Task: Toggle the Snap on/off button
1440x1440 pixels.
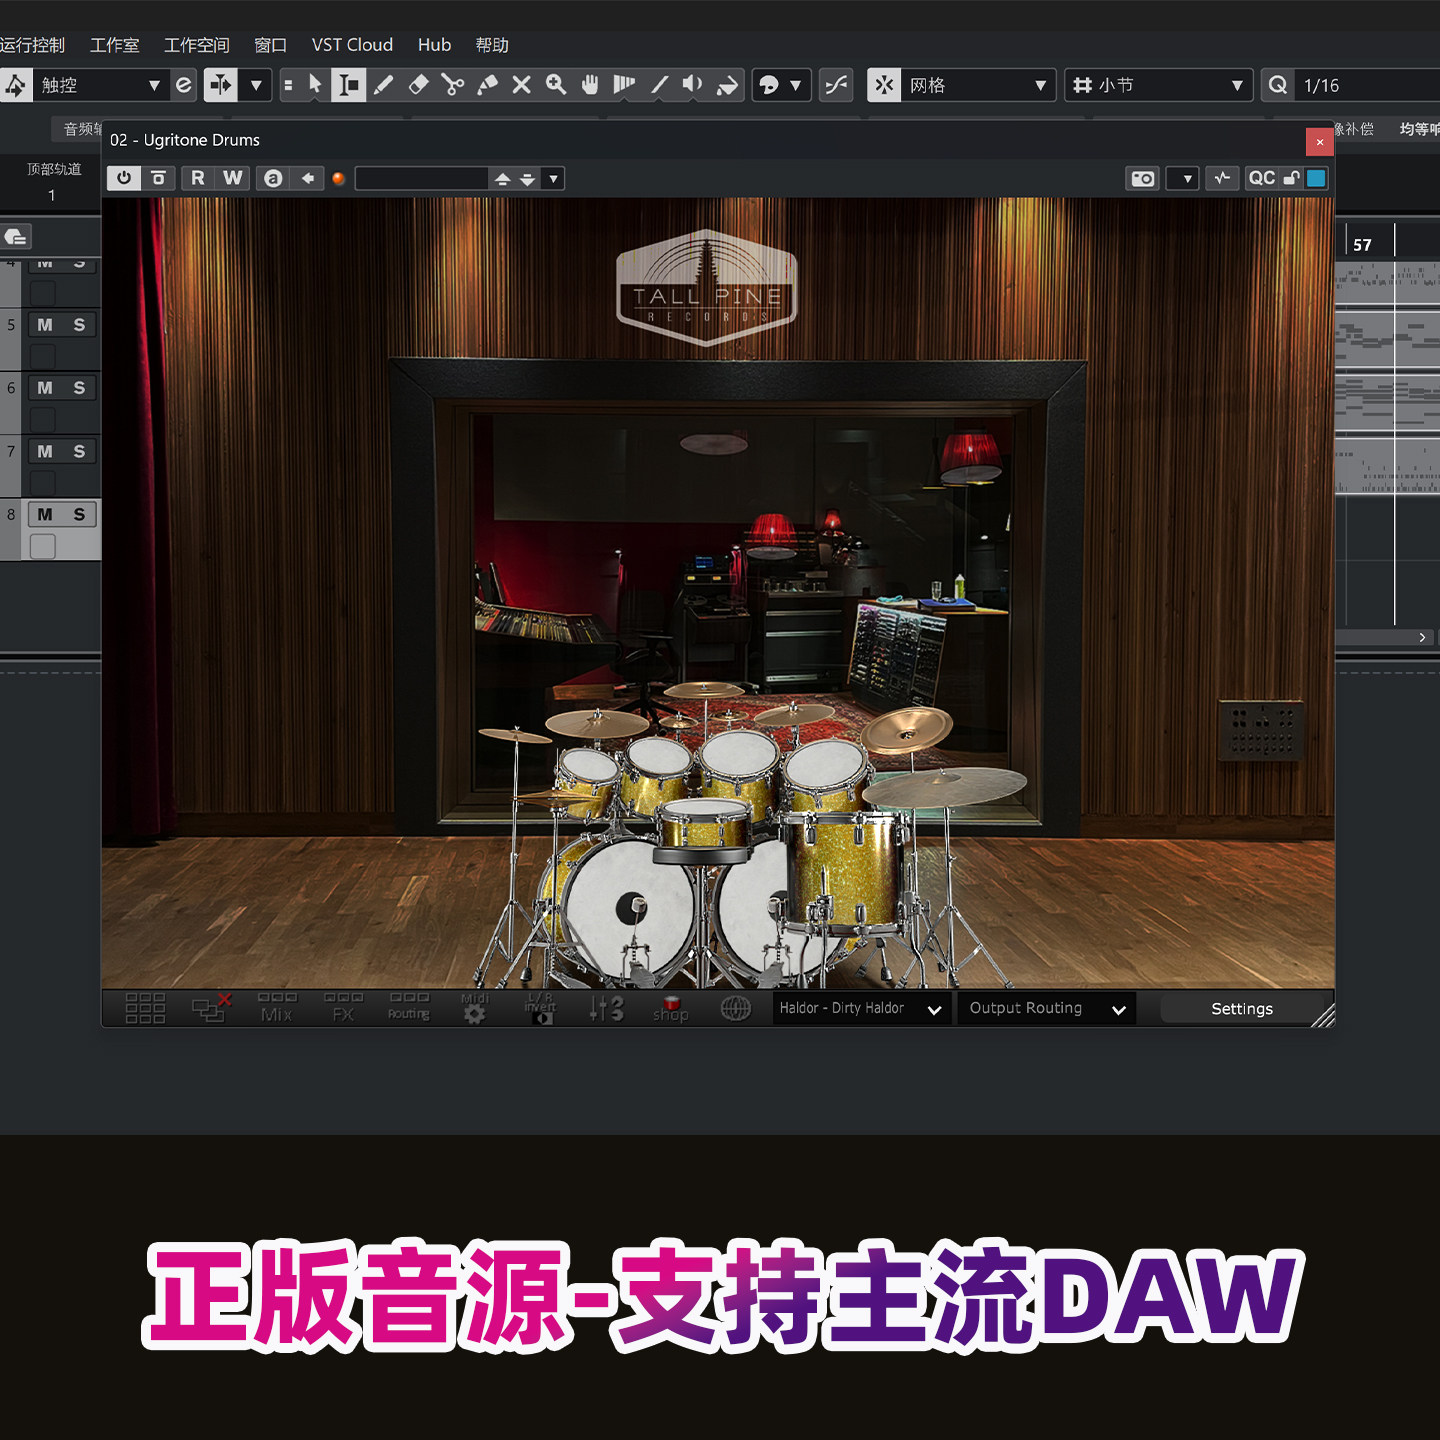Action: point(884,85)
